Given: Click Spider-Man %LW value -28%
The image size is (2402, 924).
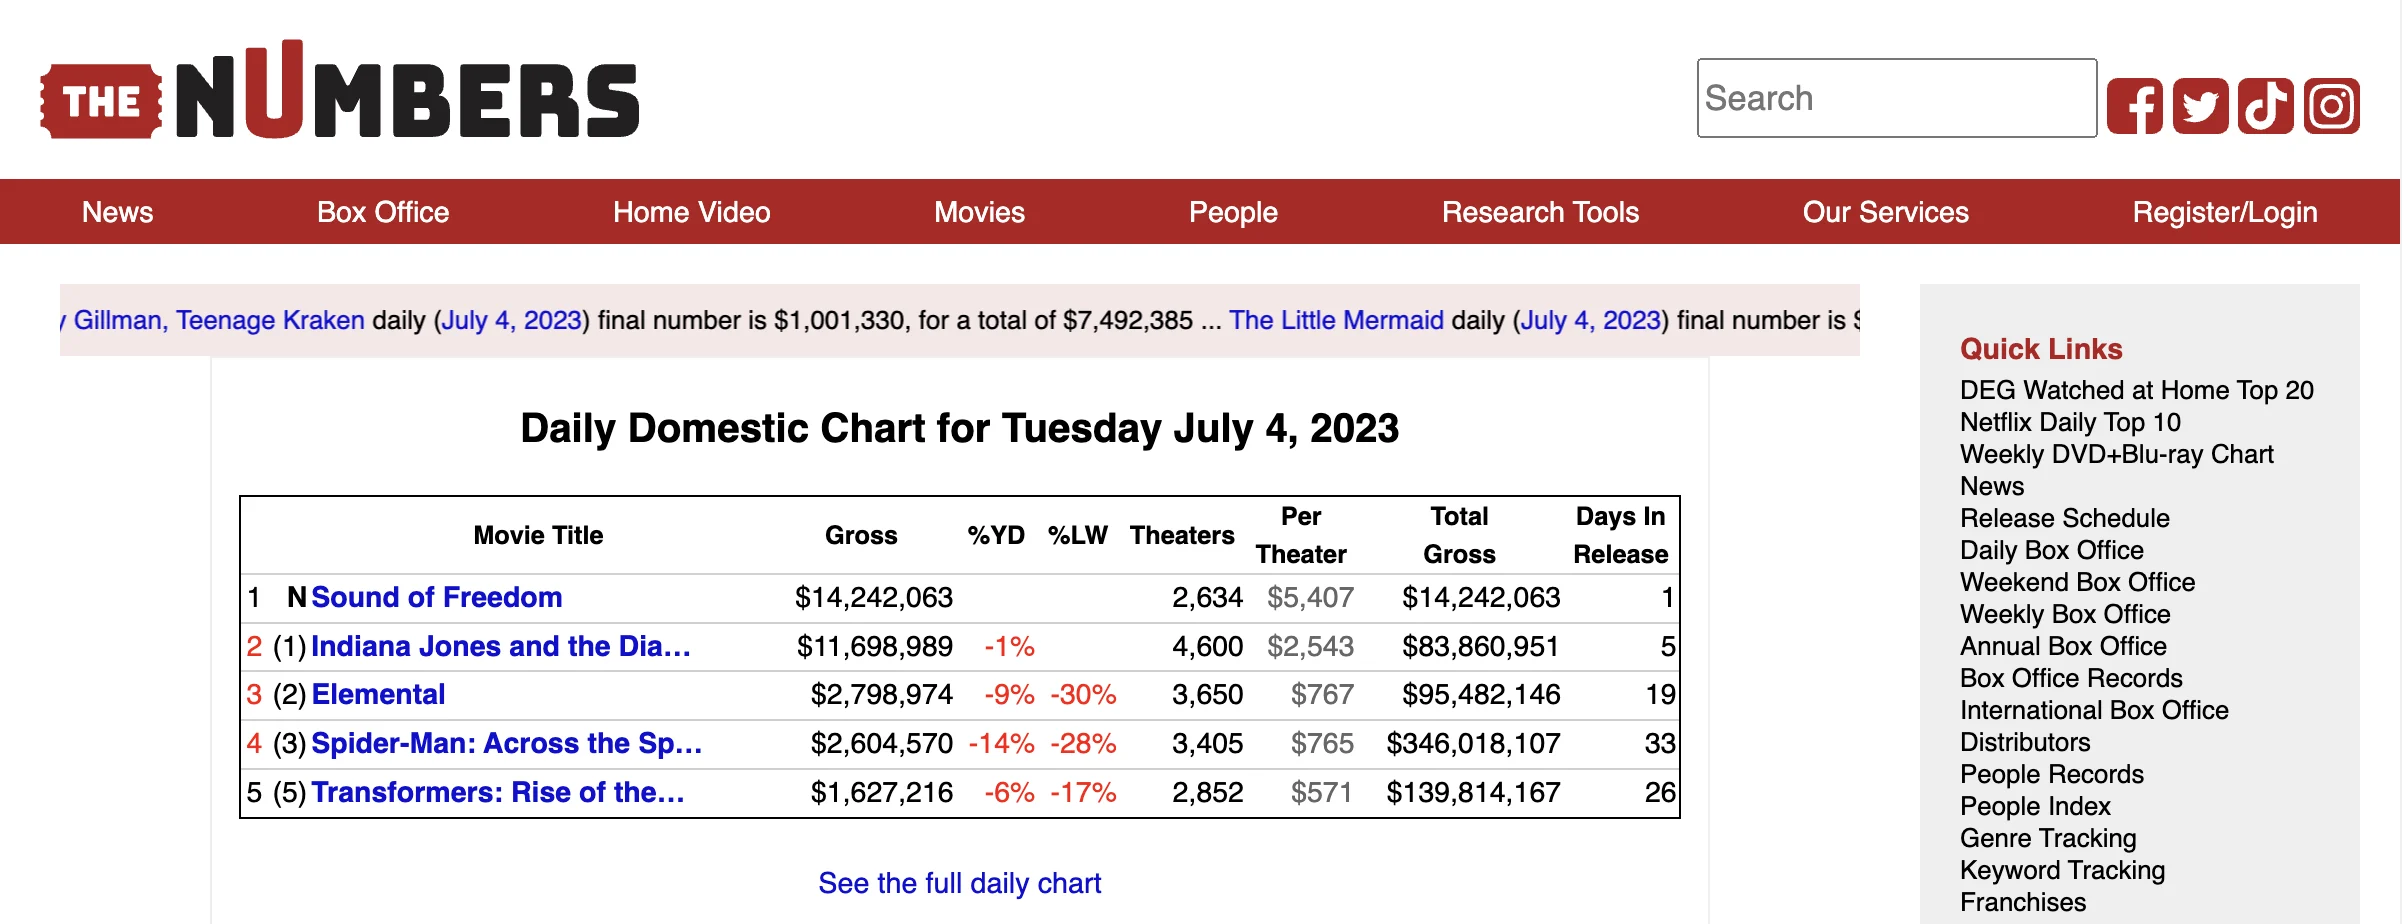Looking at the screenshot, I should coord(1083,743).
